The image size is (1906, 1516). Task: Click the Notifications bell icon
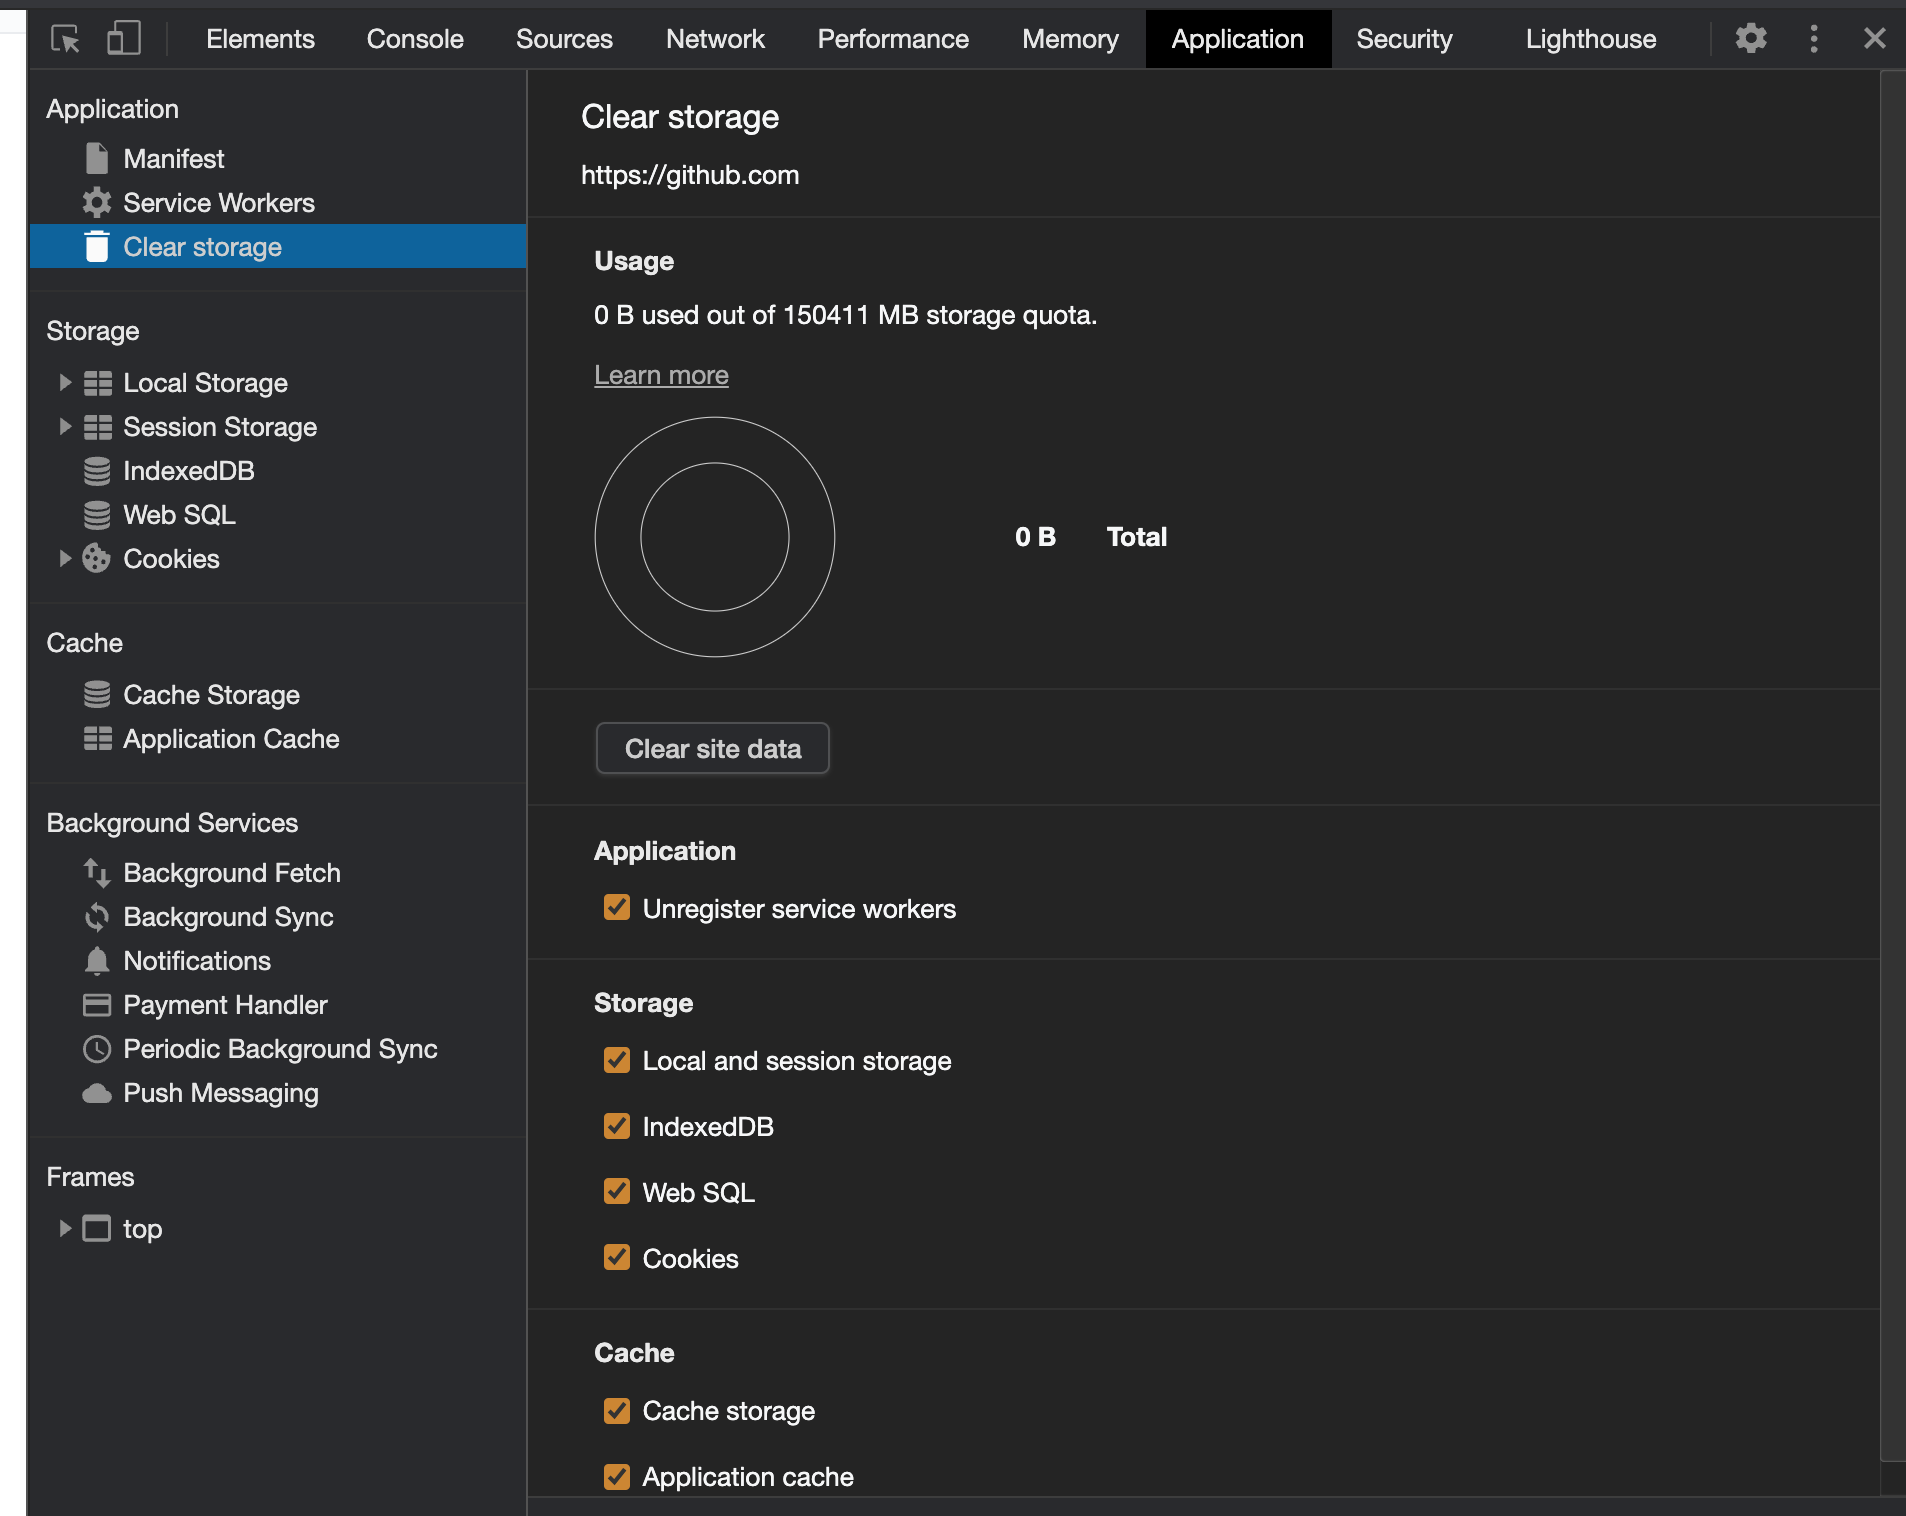97,960
